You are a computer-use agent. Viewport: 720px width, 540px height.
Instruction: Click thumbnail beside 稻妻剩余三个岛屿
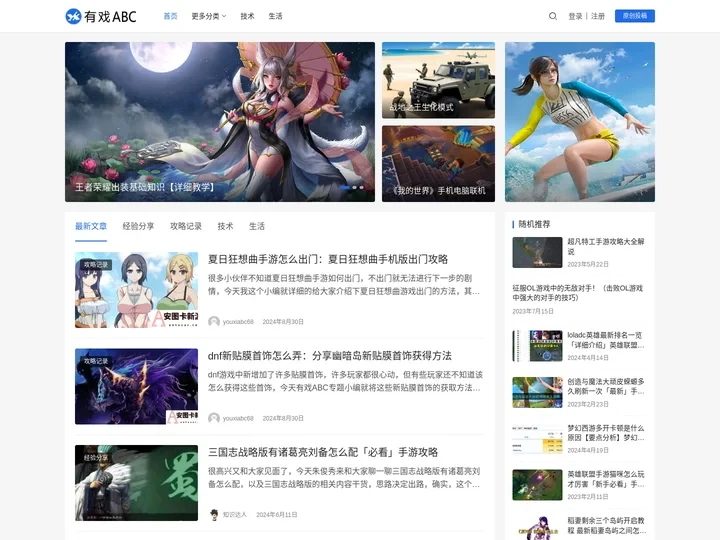[x=537, y=528]
